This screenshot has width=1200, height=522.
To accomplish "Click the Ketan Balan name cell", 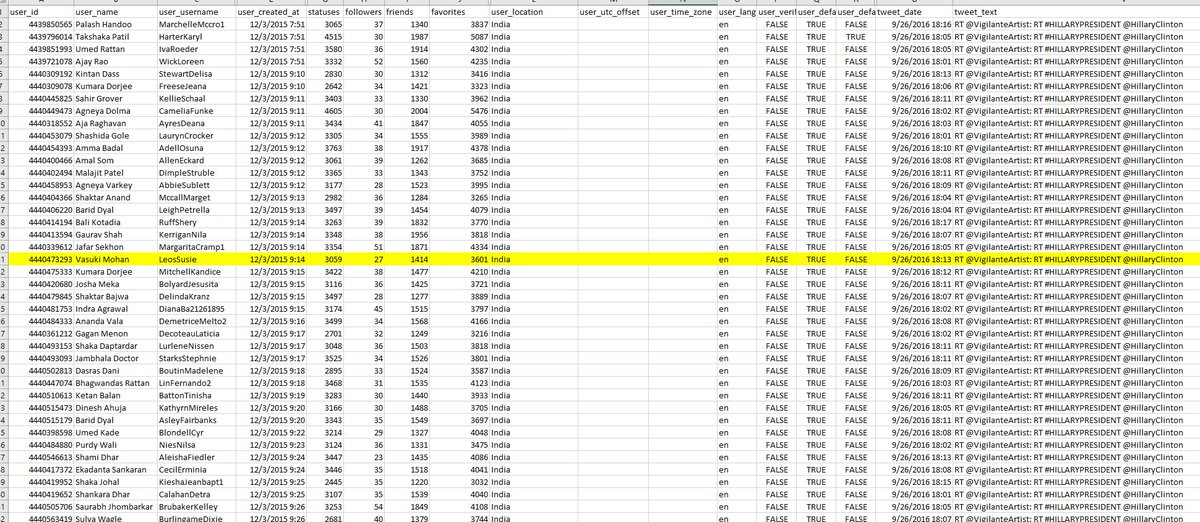I will (115, 395).
